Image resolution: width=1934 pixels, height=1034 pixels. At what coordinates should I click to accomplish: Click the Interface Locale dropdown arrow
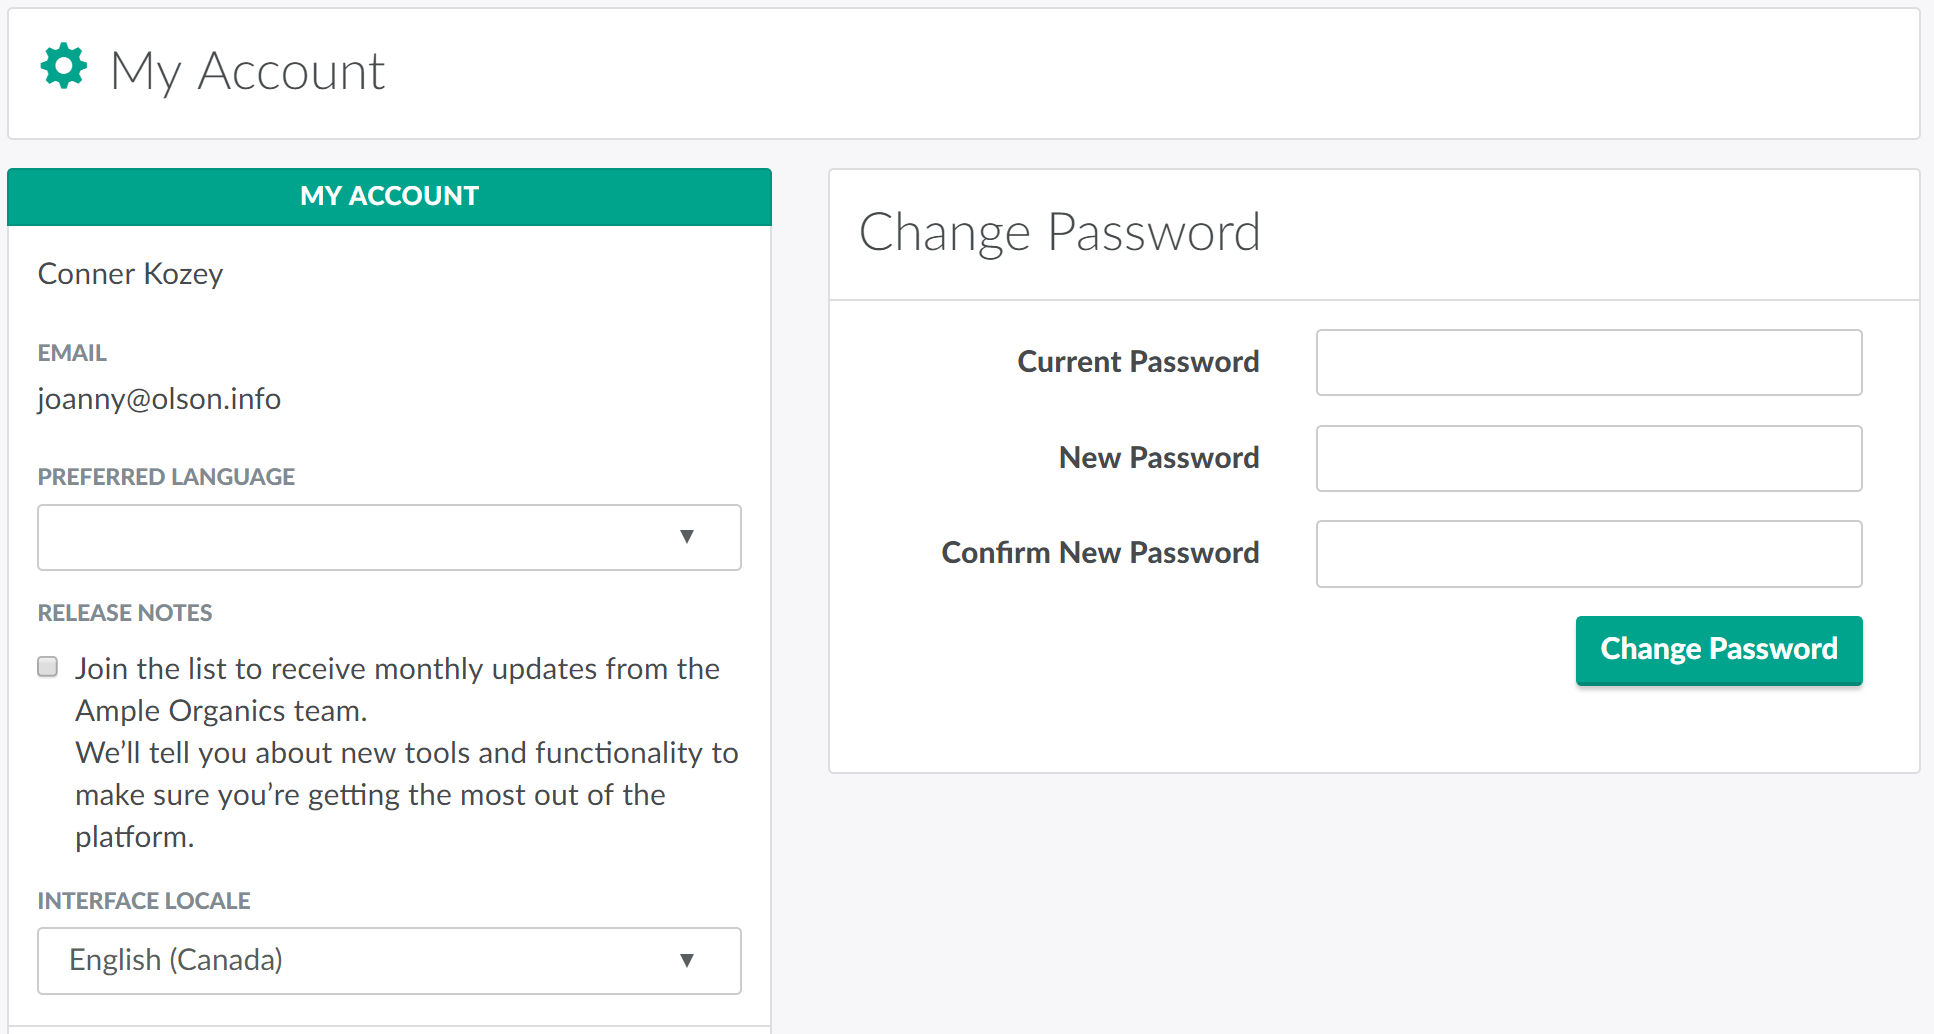point(687,961)
